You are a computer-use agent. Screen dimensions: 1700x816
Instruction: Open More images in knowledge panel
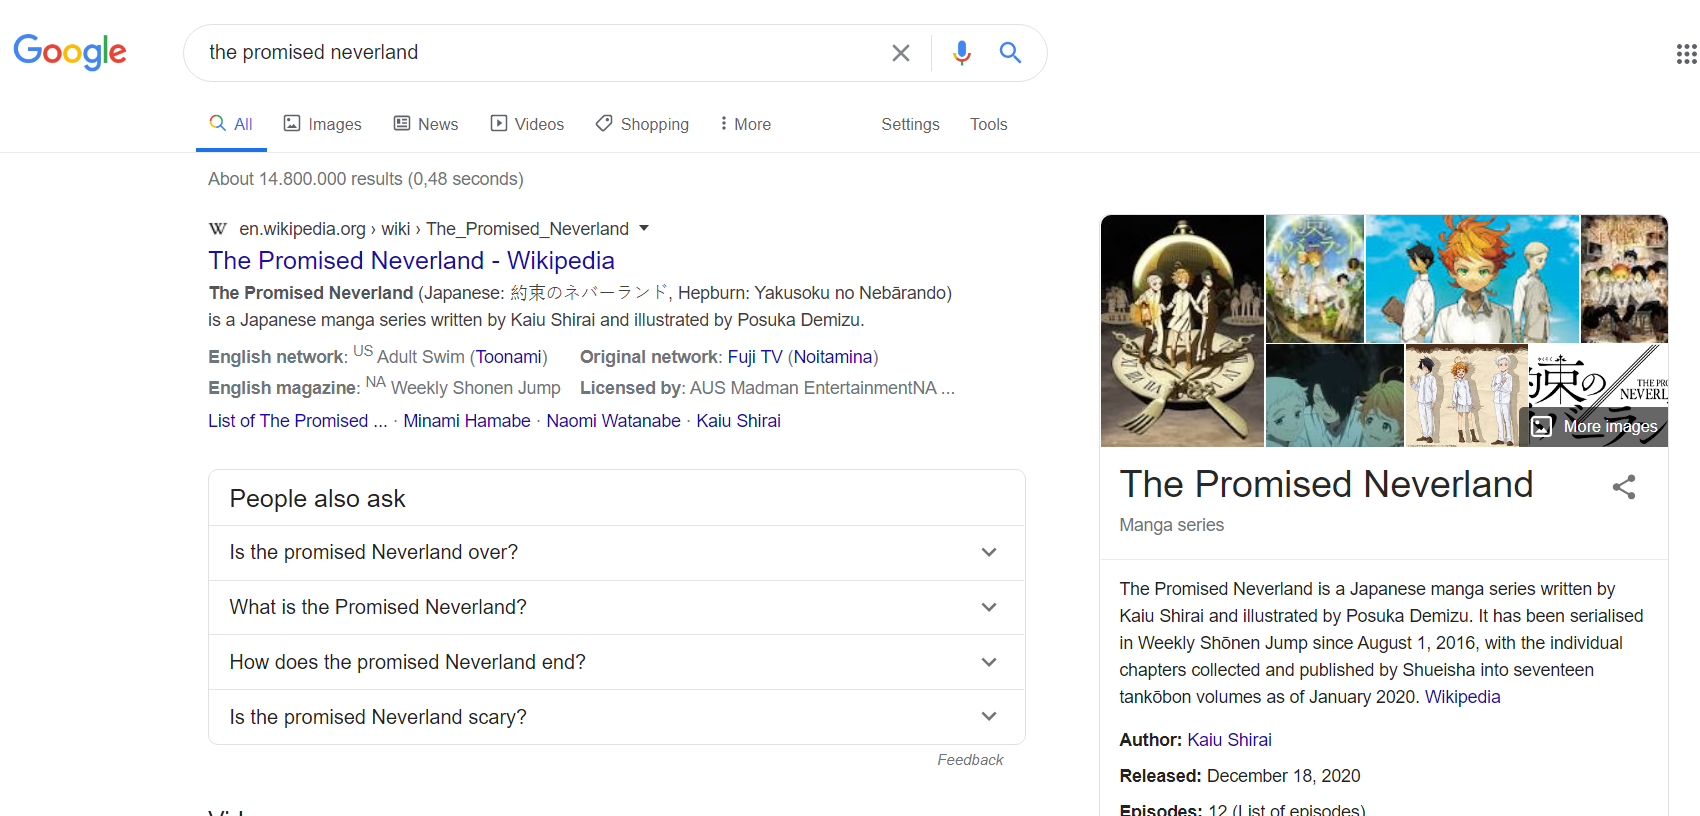[x=1594, y=427]
